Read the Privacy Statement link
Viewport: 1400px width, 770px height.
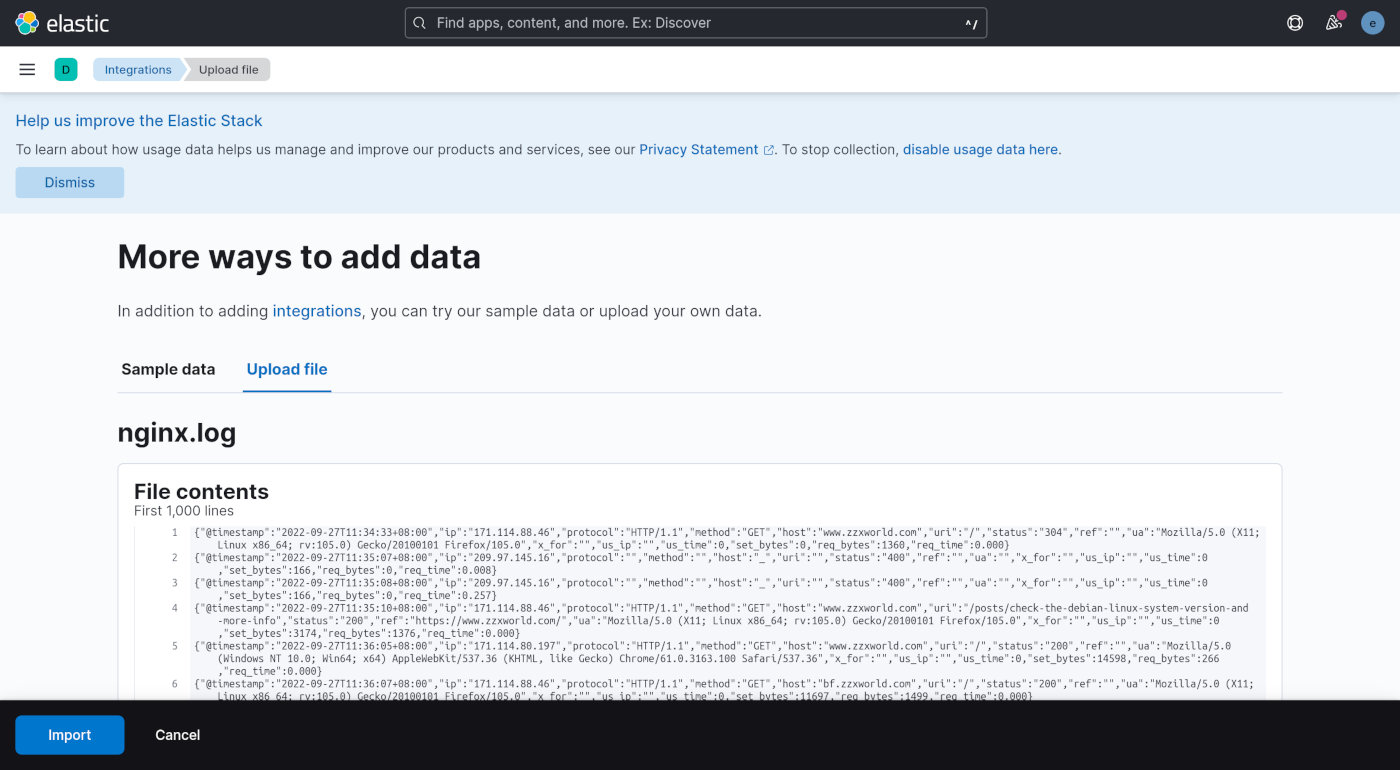(x=698, y=149)
